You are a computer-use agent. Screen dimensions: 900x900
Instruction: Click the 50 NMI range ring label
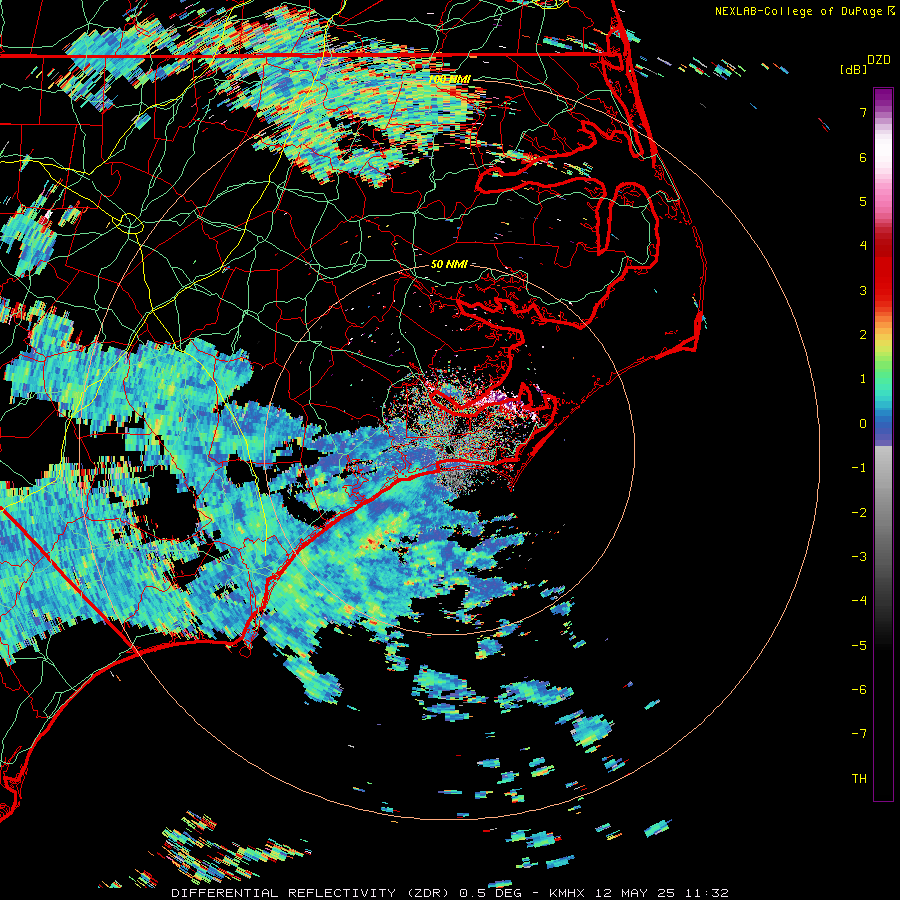[449, 265]
